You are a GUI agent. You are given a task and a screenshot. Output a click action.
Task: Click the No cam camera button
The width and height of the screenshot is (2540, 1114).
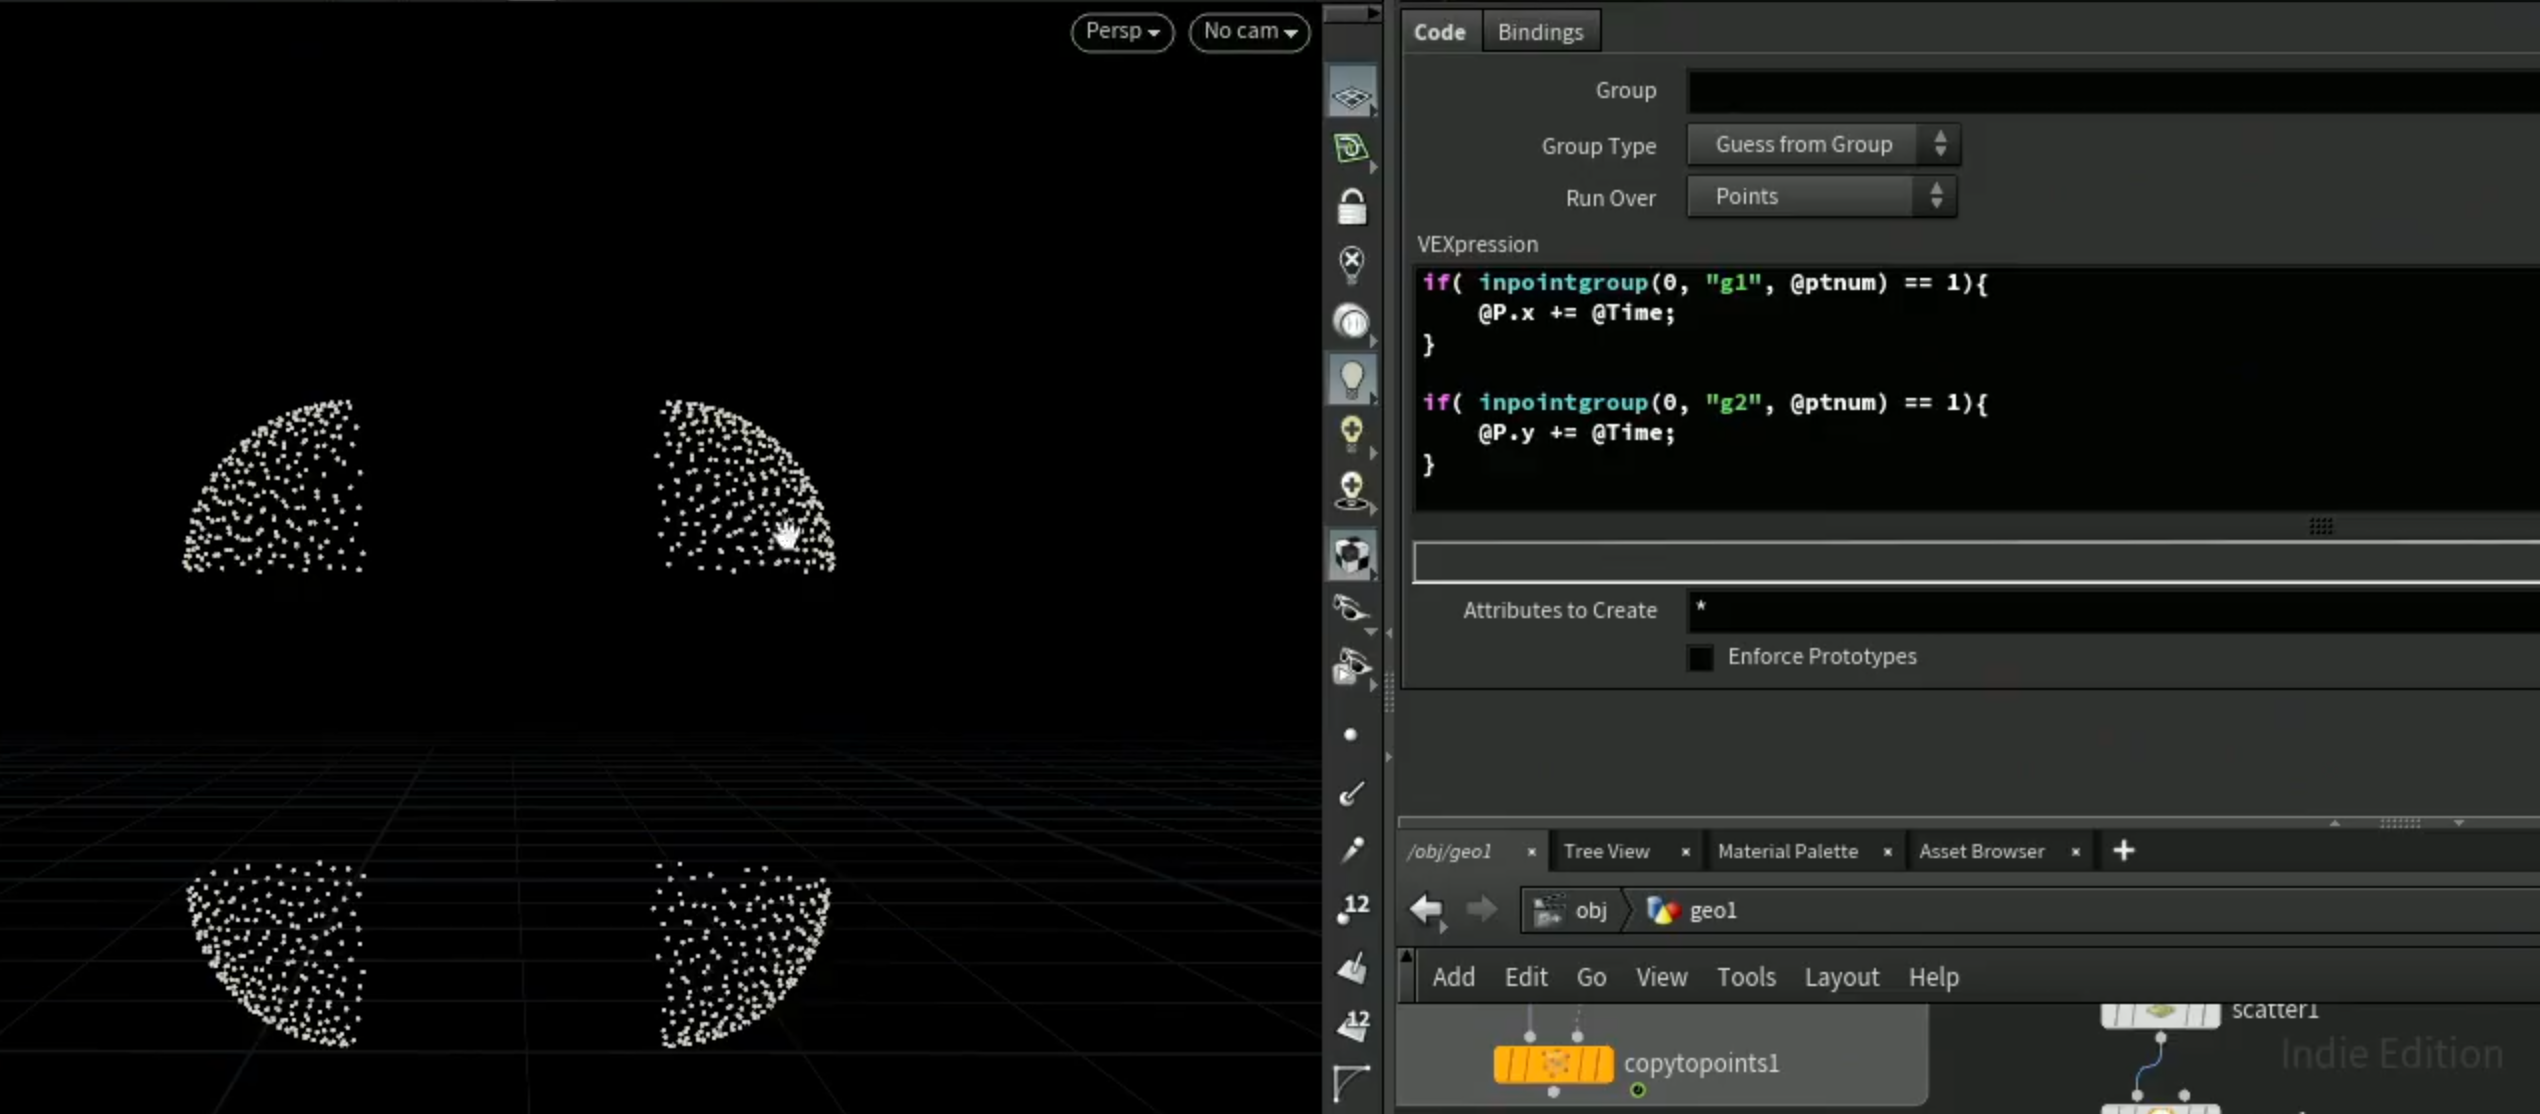pyautogui.click(x=1249, y=32)
